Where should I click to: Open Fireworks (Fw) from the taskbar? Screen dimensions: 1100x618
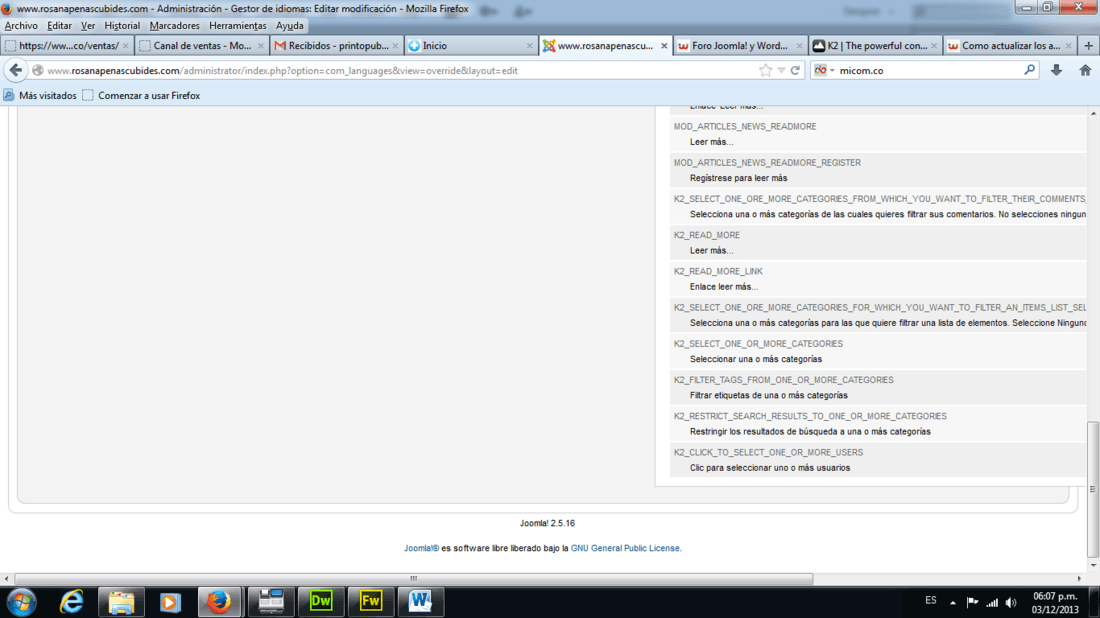pyautogui.click(x=370, y=601)
